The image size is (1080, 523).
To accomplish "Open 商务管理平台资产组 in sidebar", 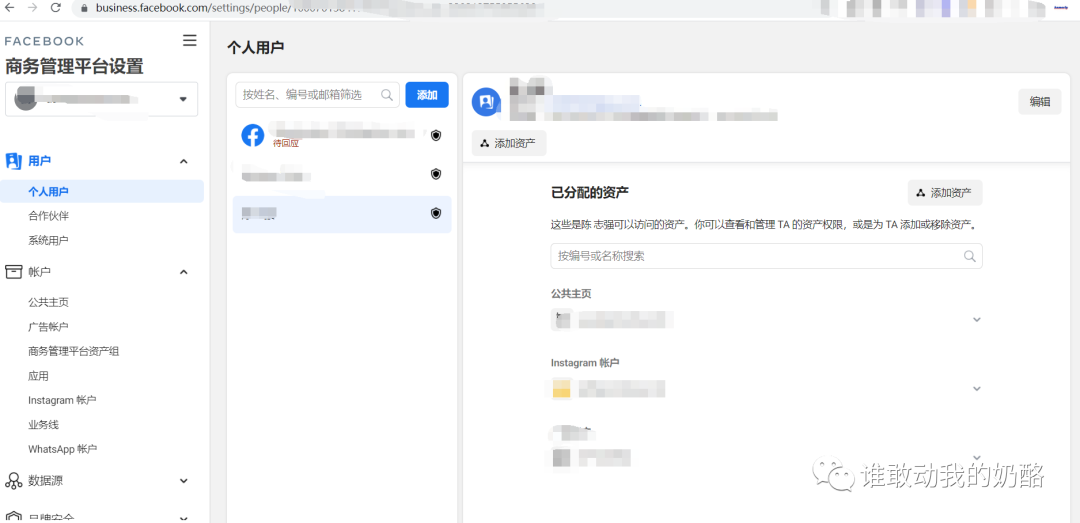I will point(74,351).
